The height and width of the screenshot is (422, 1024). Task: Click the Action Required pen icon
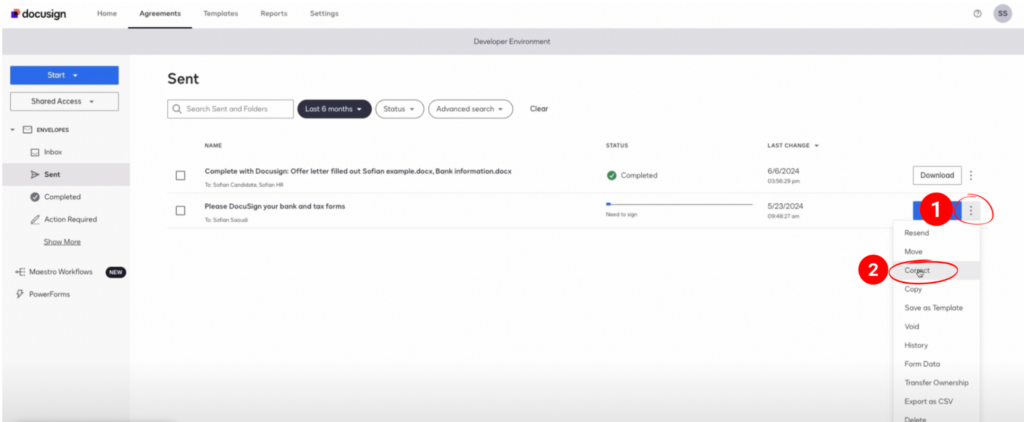35,219
